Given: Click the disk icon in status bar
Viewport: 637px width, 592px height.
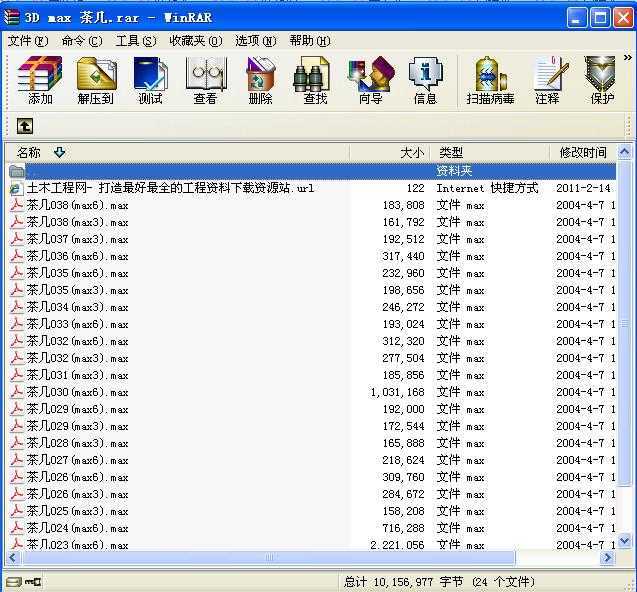Looking at the screenshot, I should (x=13, y=582).
